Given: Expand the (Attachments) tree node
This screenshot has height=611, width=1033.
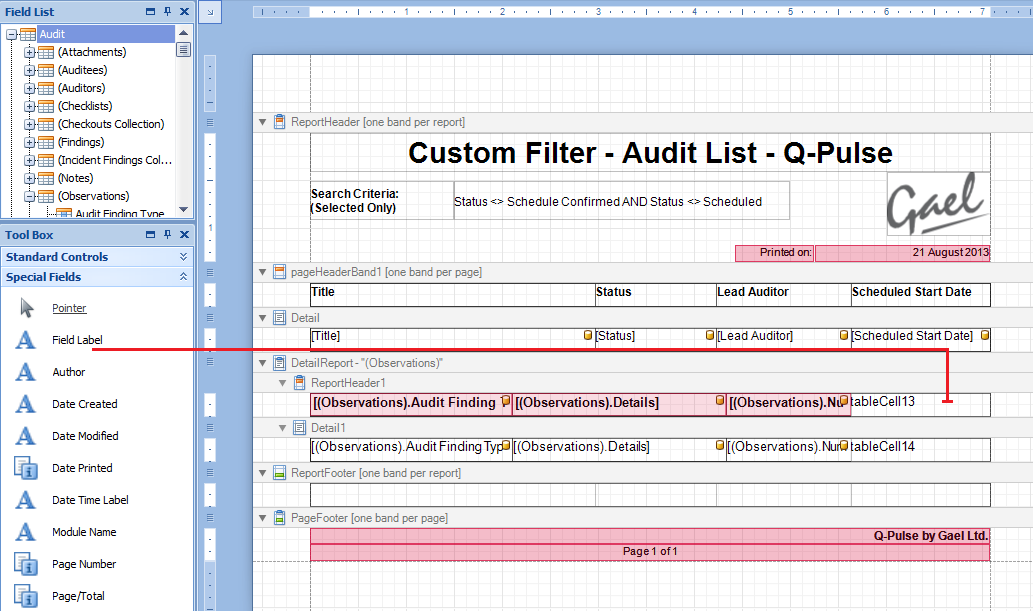Looking at the screenshot, I should point(30,52).
